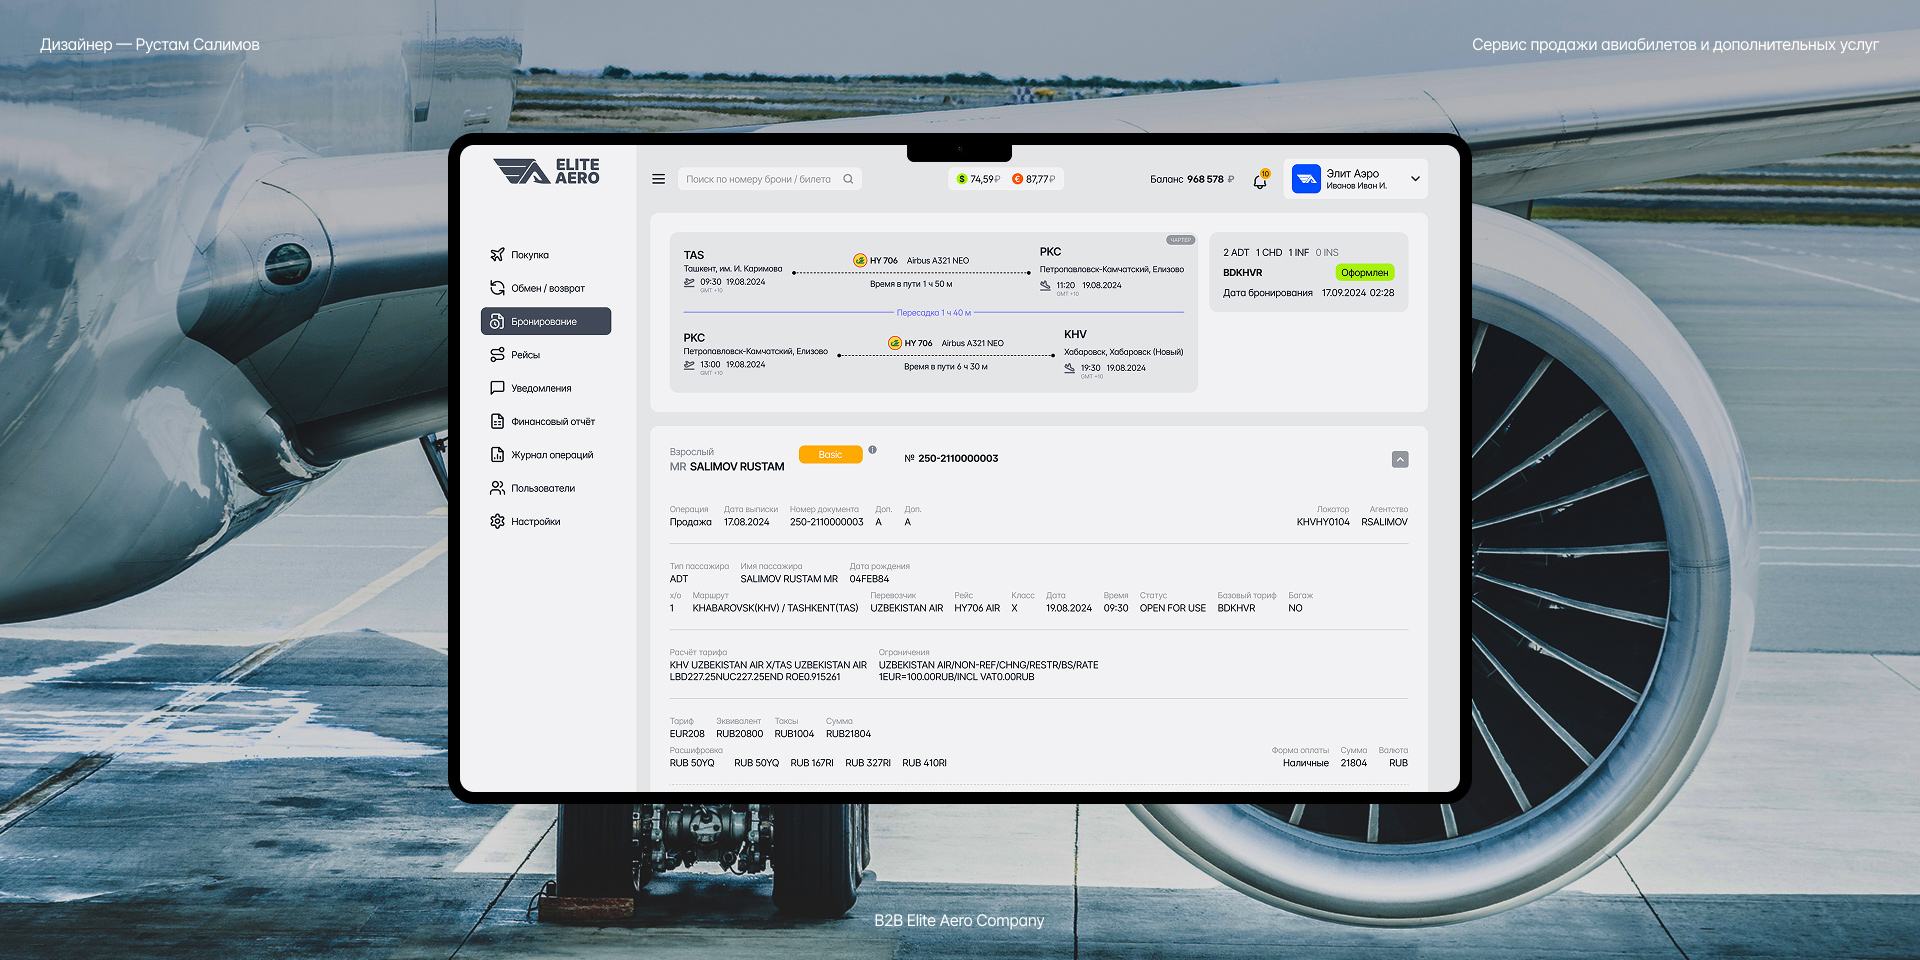Open the notifications bell
Image resolution: width=1920 pixels, height=960 pixels.
coord(1260,181)
